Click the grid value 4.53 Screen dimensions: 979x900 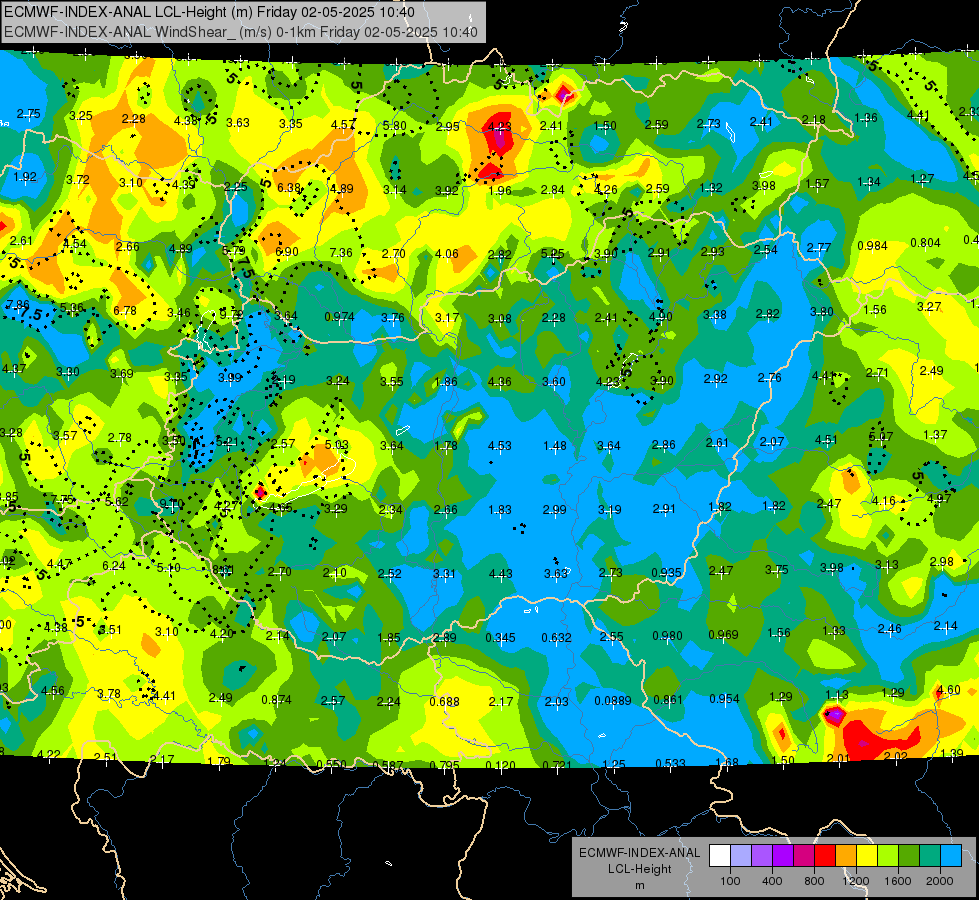[x=499, y=445]
